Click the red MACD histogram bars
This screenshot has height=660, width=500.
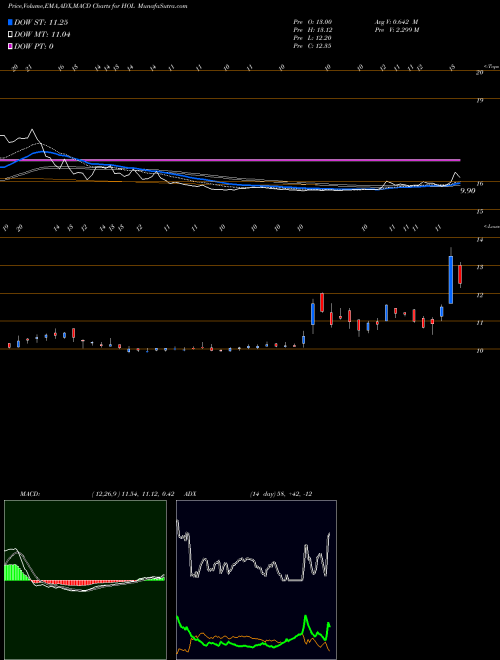(84, 583)
